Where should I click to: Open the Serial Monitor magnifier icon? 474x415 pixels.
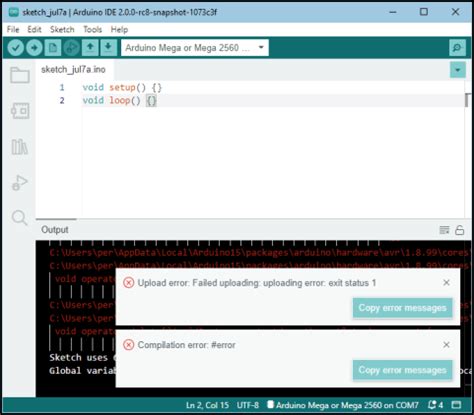457,48
